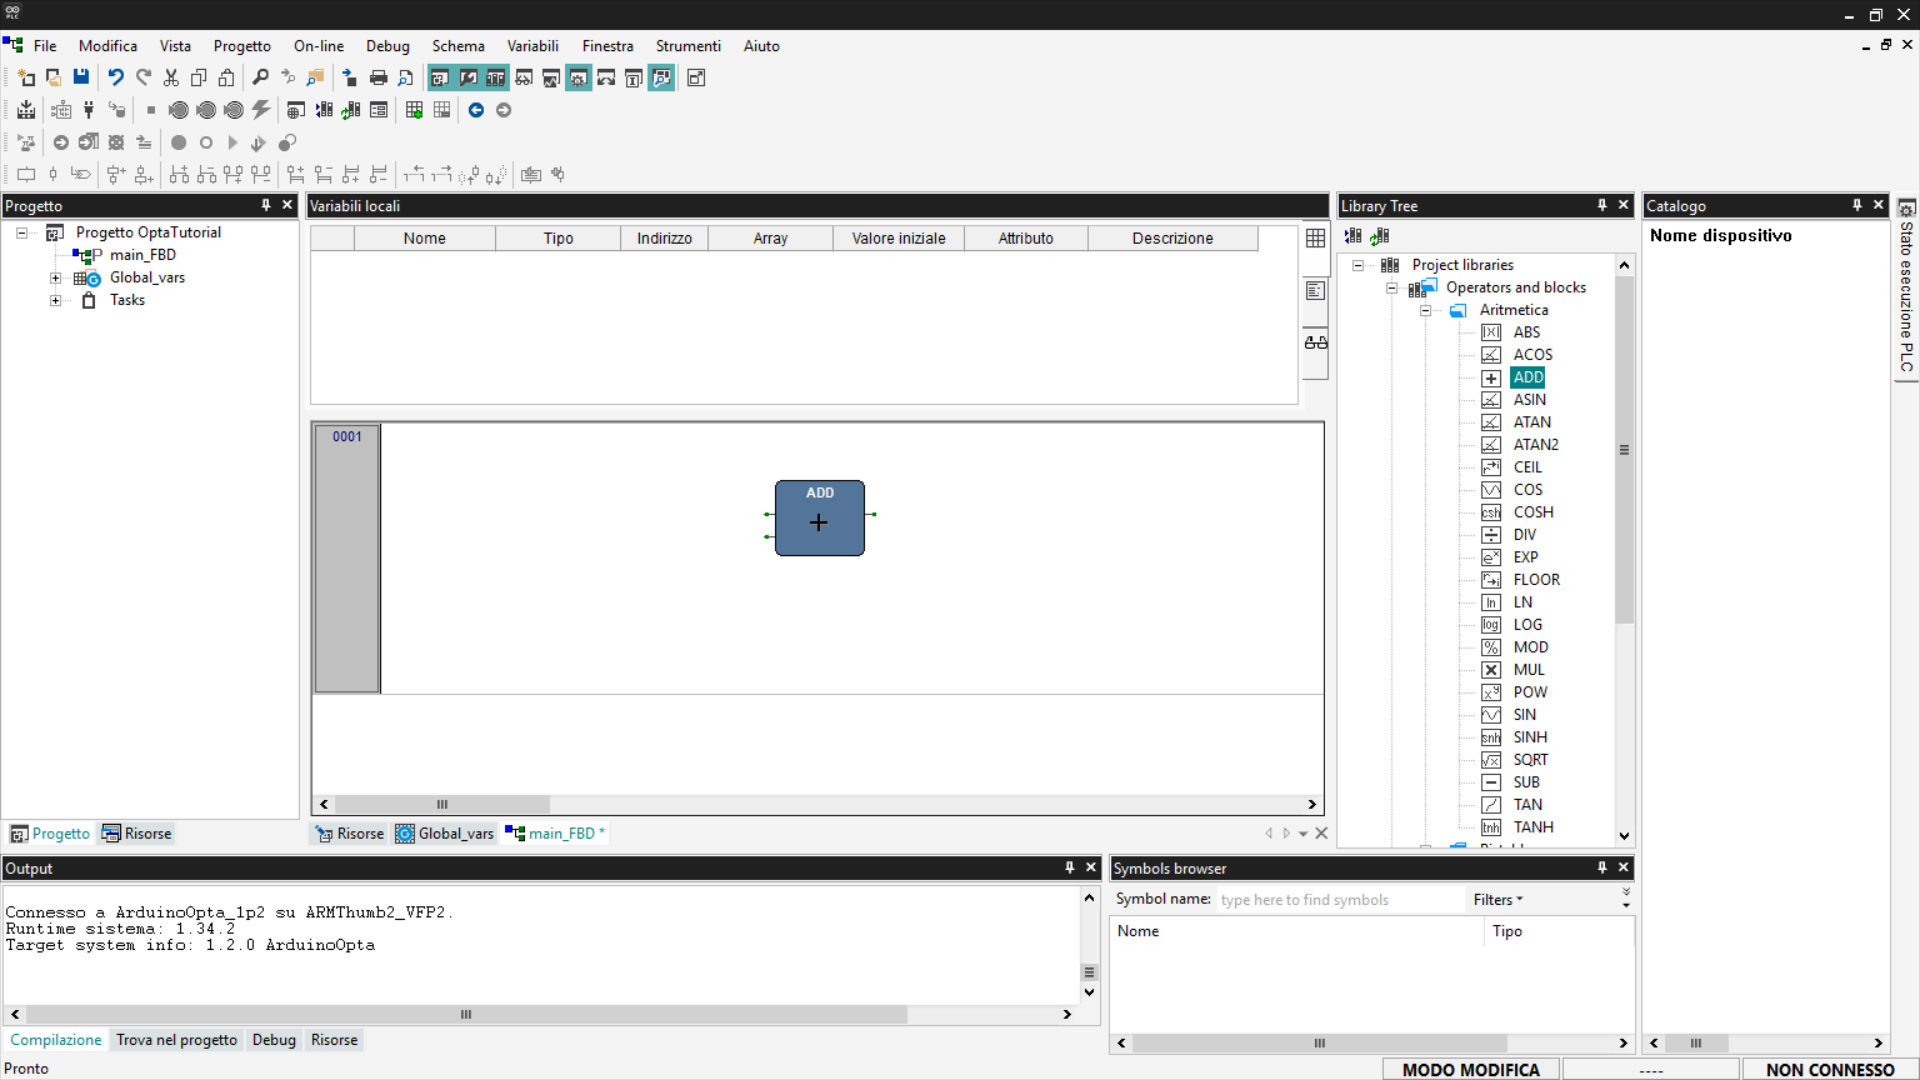
Task: Click the Trova nel progetto tab
Action: (176, 1040)
